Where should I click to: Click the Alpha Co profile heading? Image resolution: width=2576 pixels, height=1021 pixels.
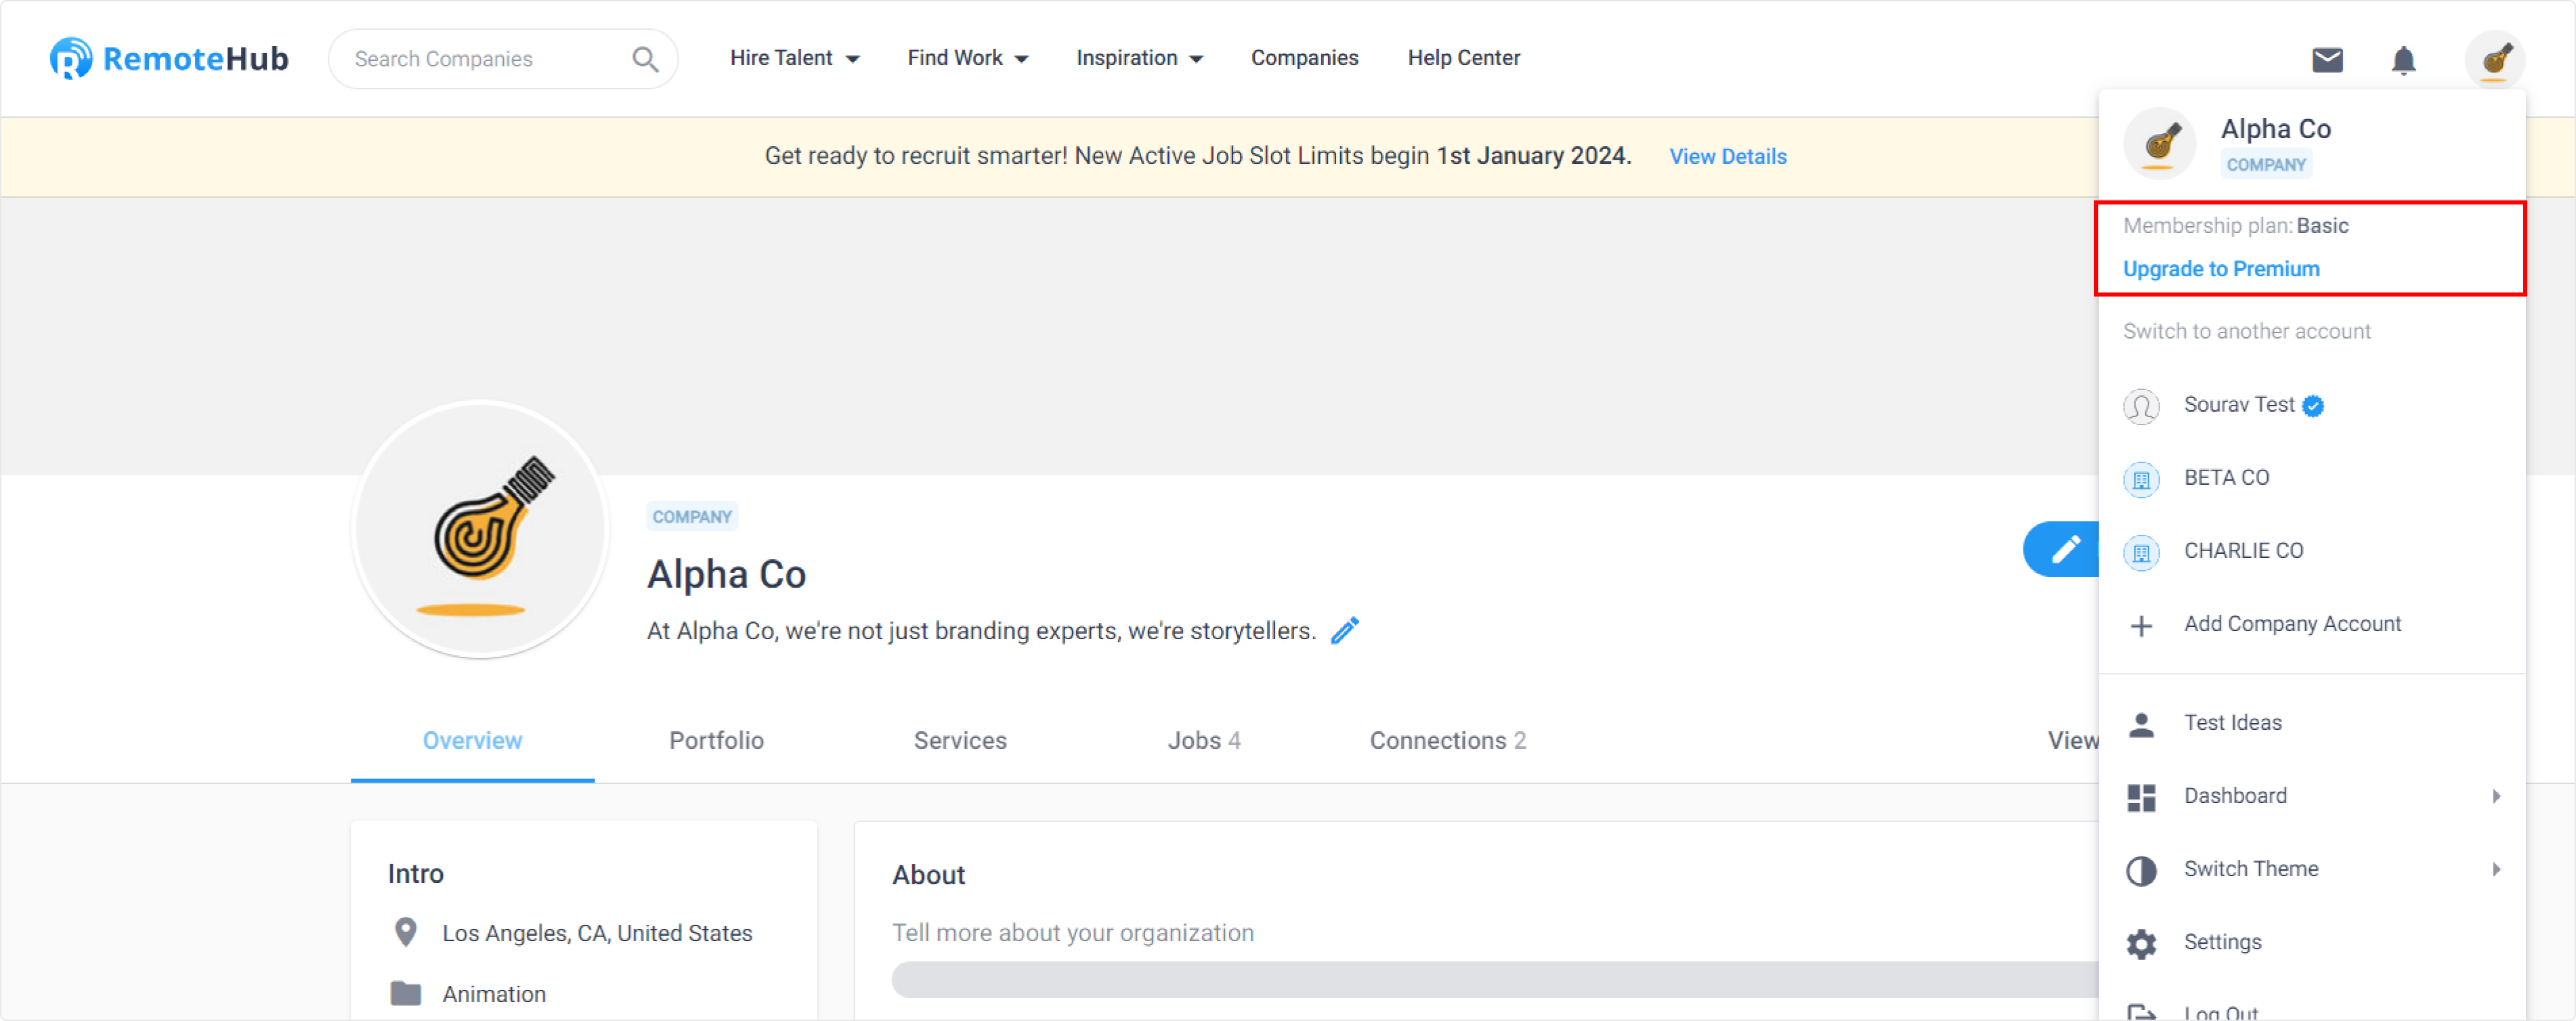click(x=726, y=574)
